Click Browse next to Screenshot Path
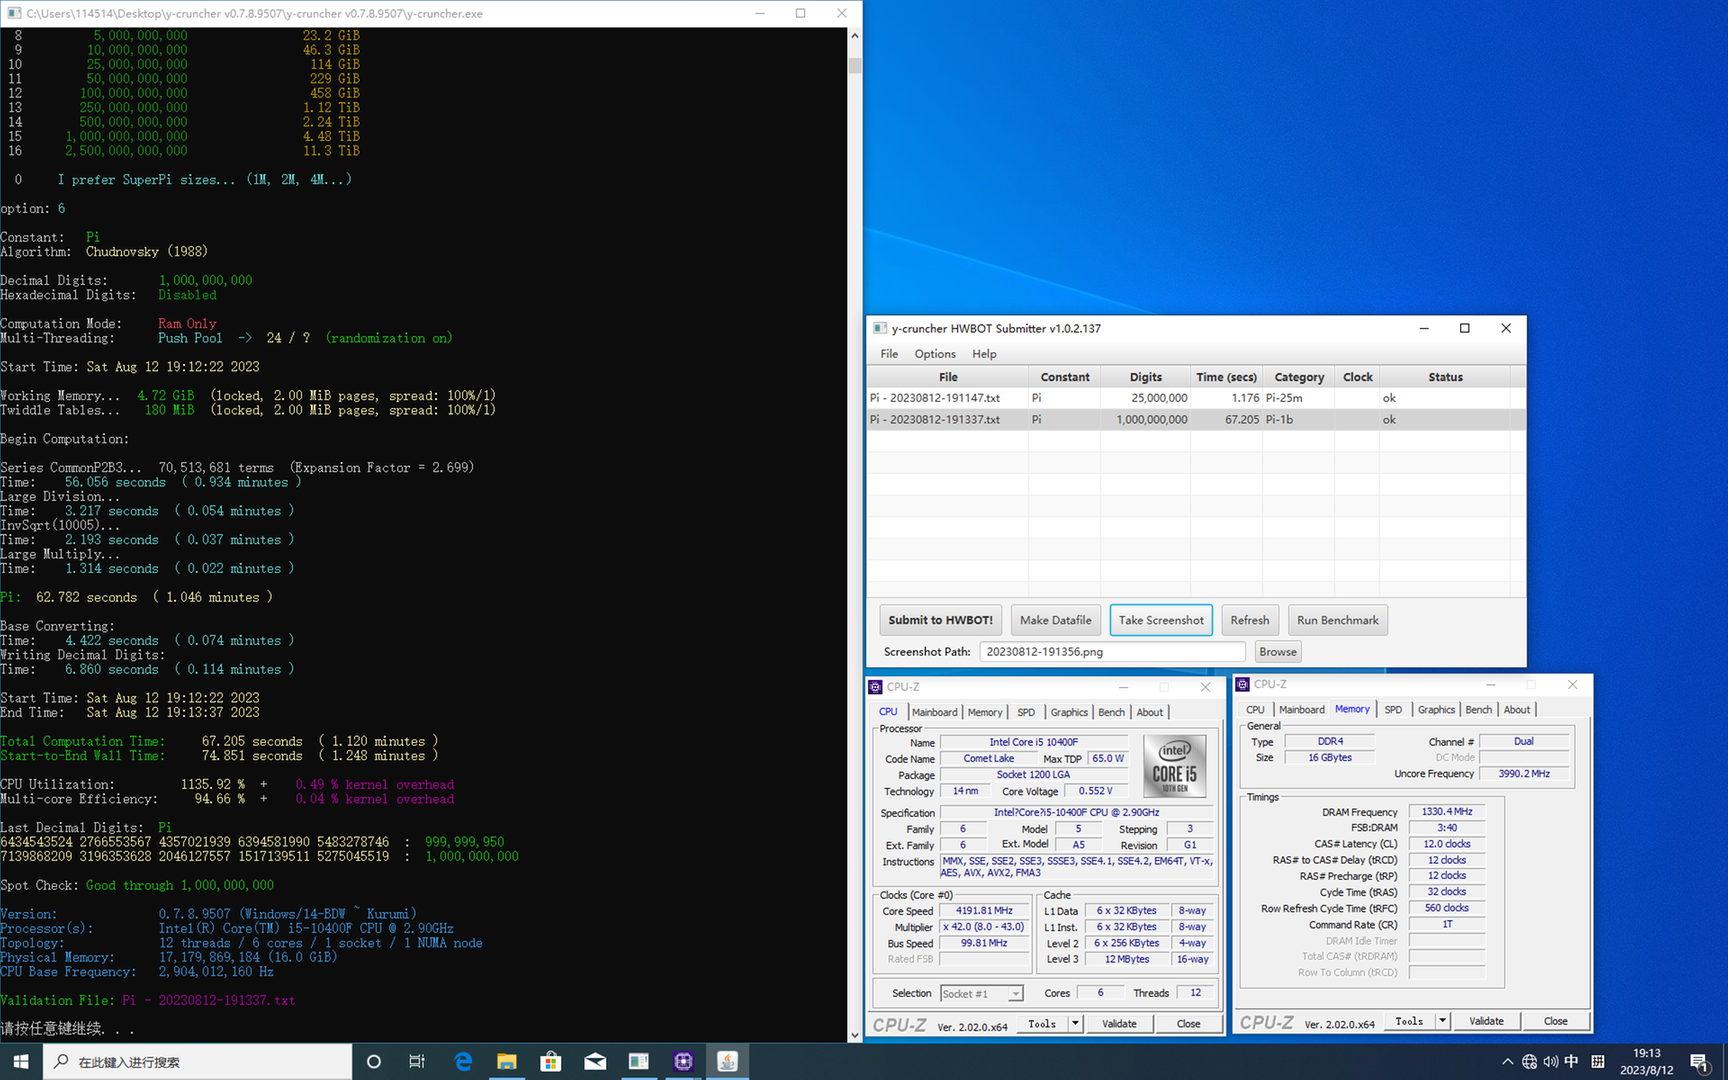This screenshot has height=1080, width=1728. pos(1277,652)
